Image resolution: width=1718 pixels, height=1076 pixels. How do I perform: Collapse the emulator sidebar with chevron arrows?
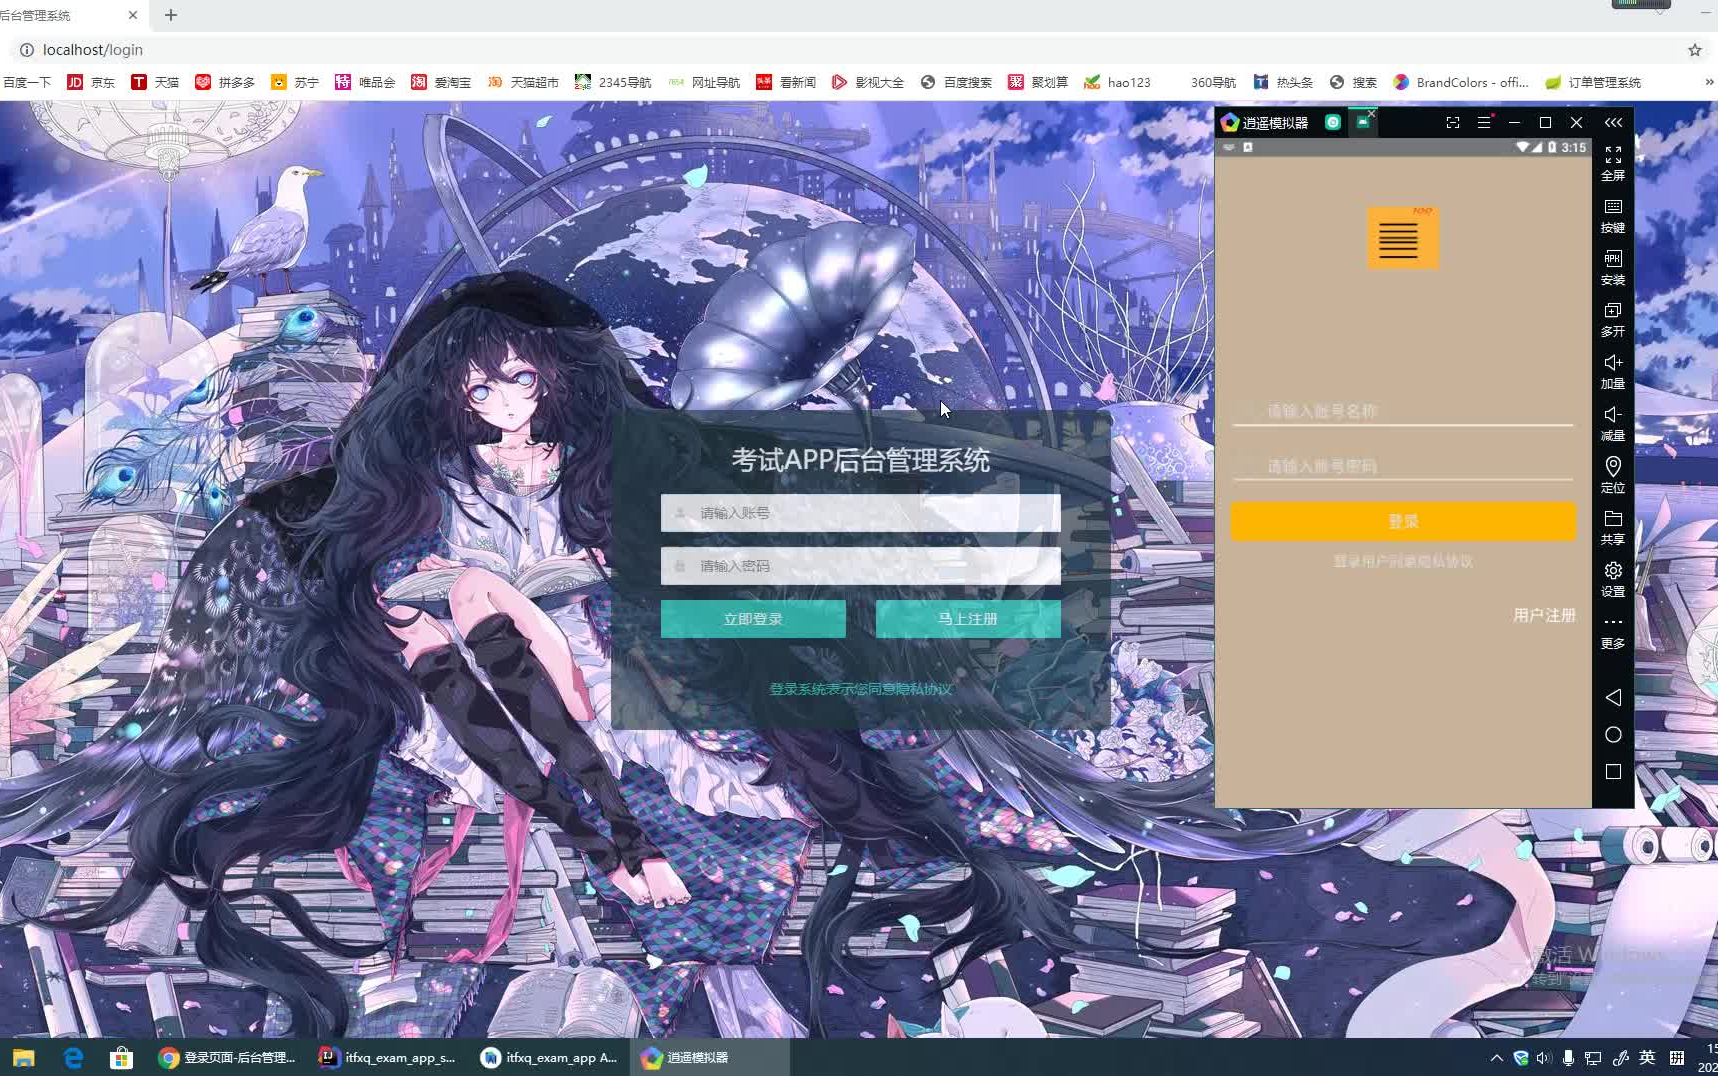pos(1612,122)
